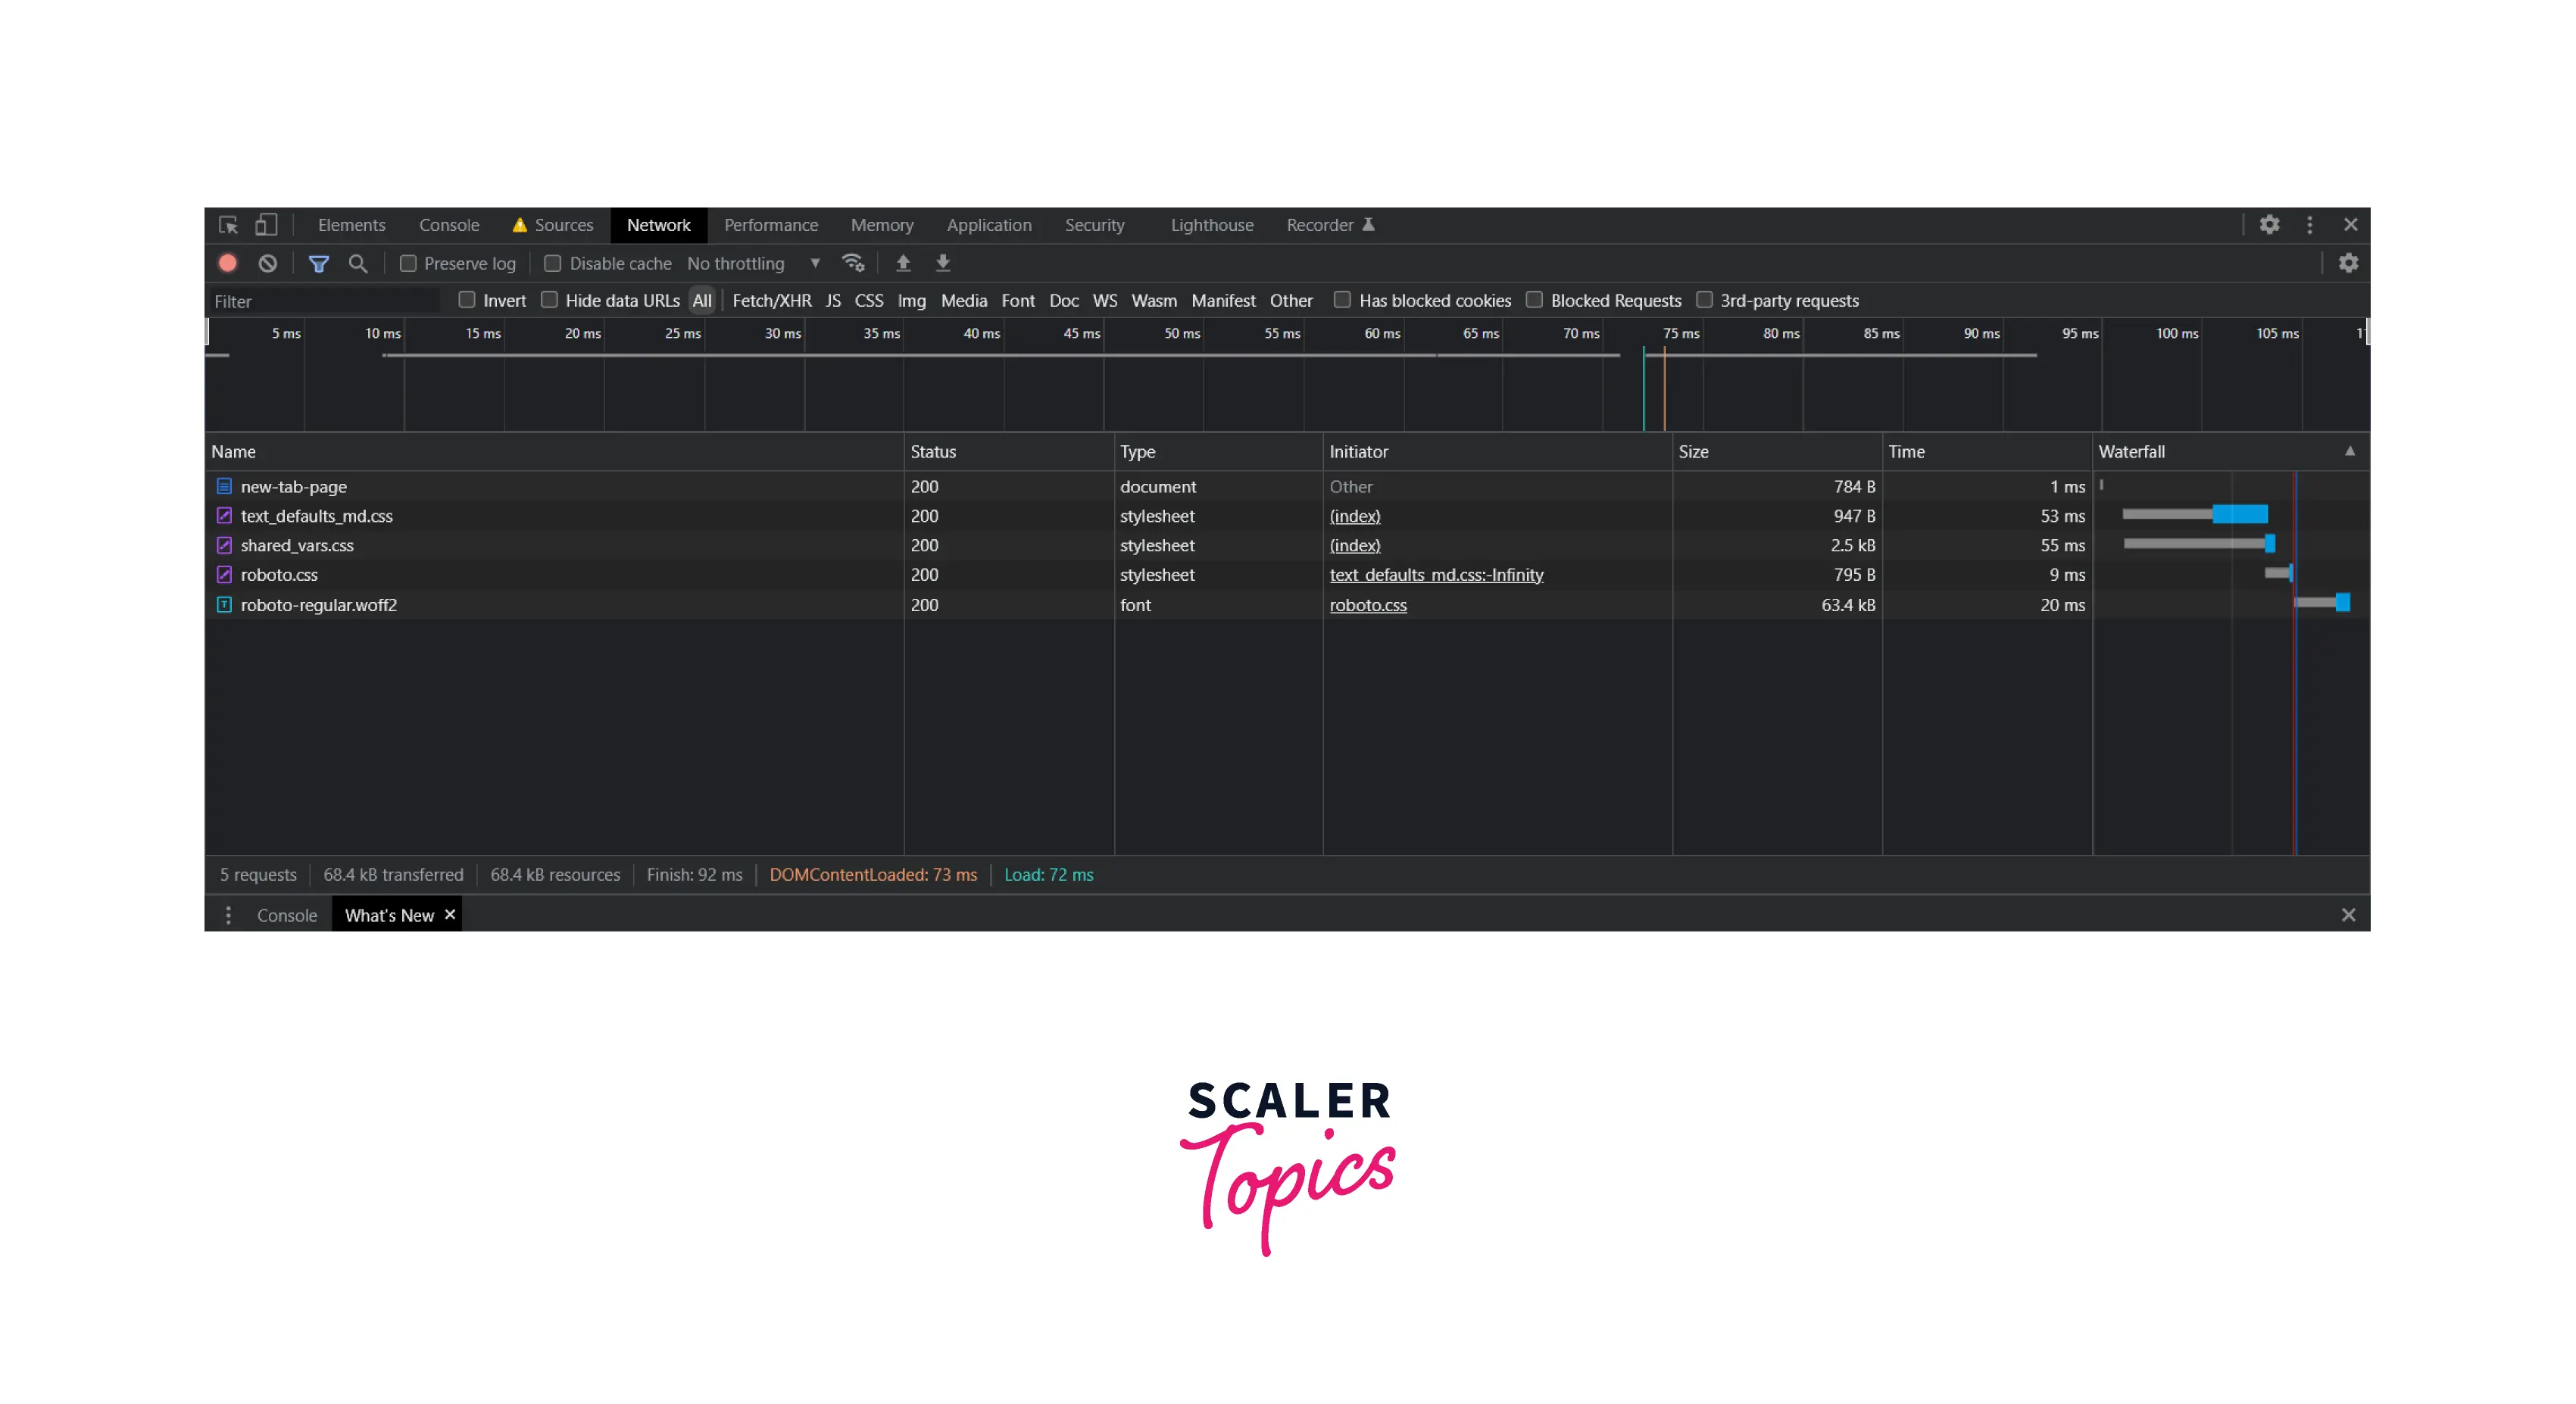This screenshot has width=2576, height=1404.
Task: Check the Invert filter checkbox
Action: 466,300
